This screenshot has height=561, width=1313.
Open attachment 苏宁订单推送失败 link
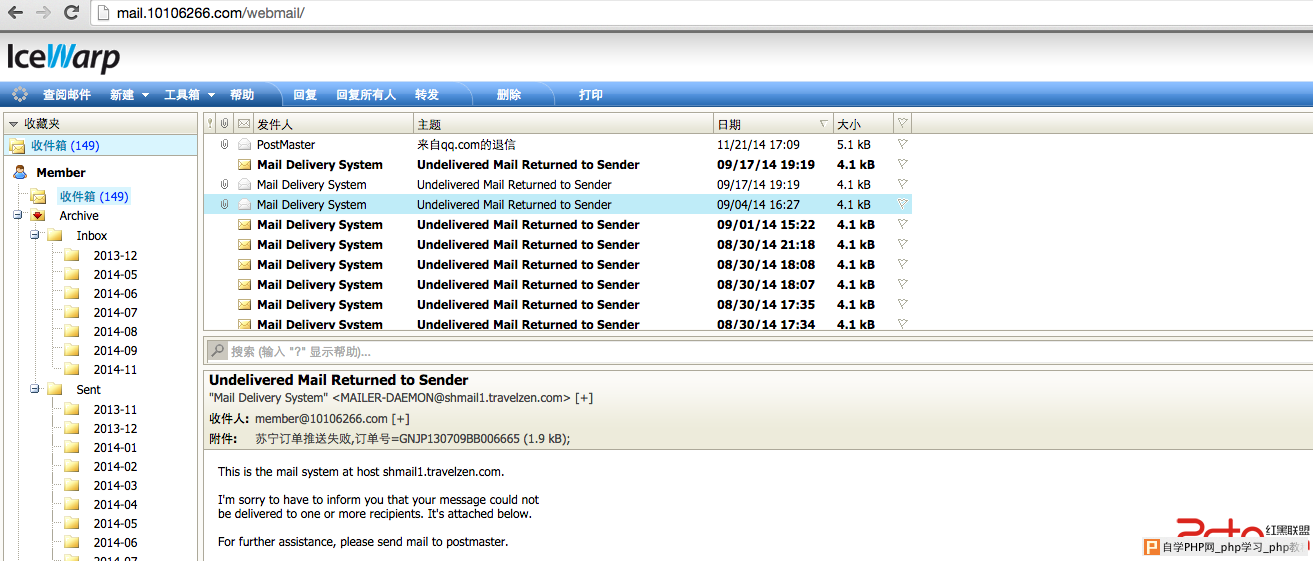[412, 439]
